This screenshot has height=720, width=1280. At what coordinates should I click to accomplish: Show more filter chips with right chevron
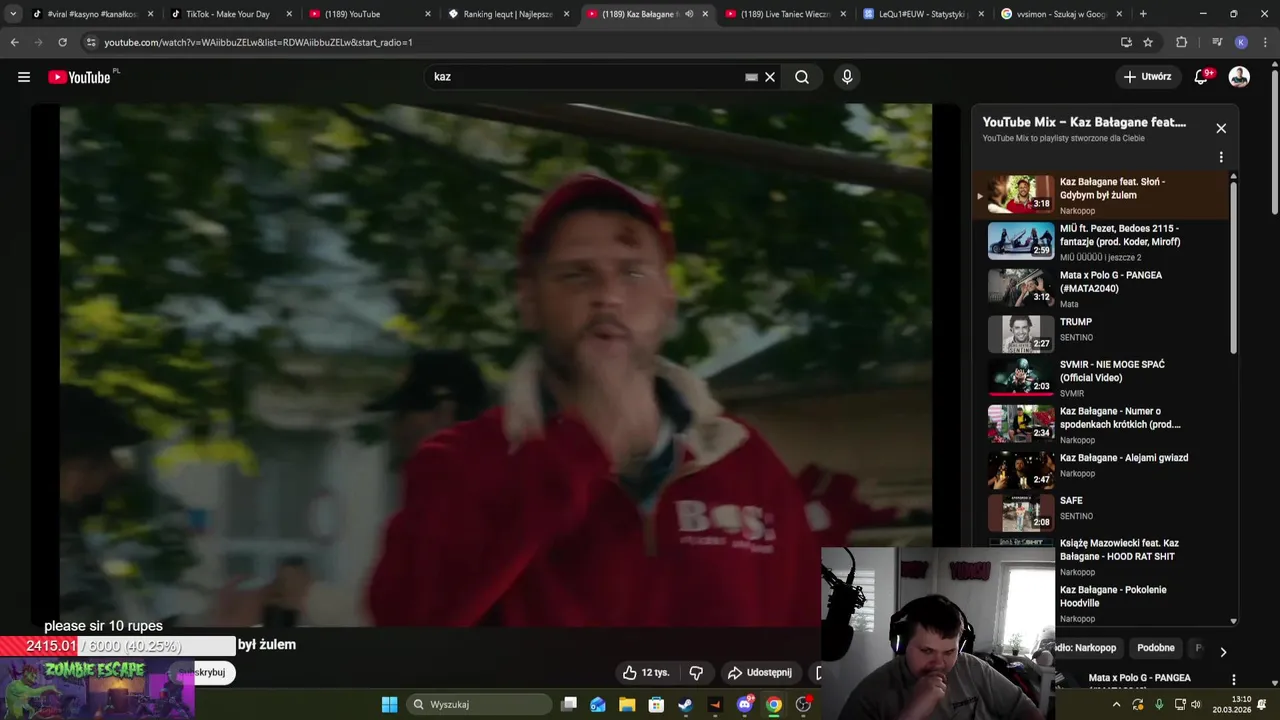pos(1222,652)
